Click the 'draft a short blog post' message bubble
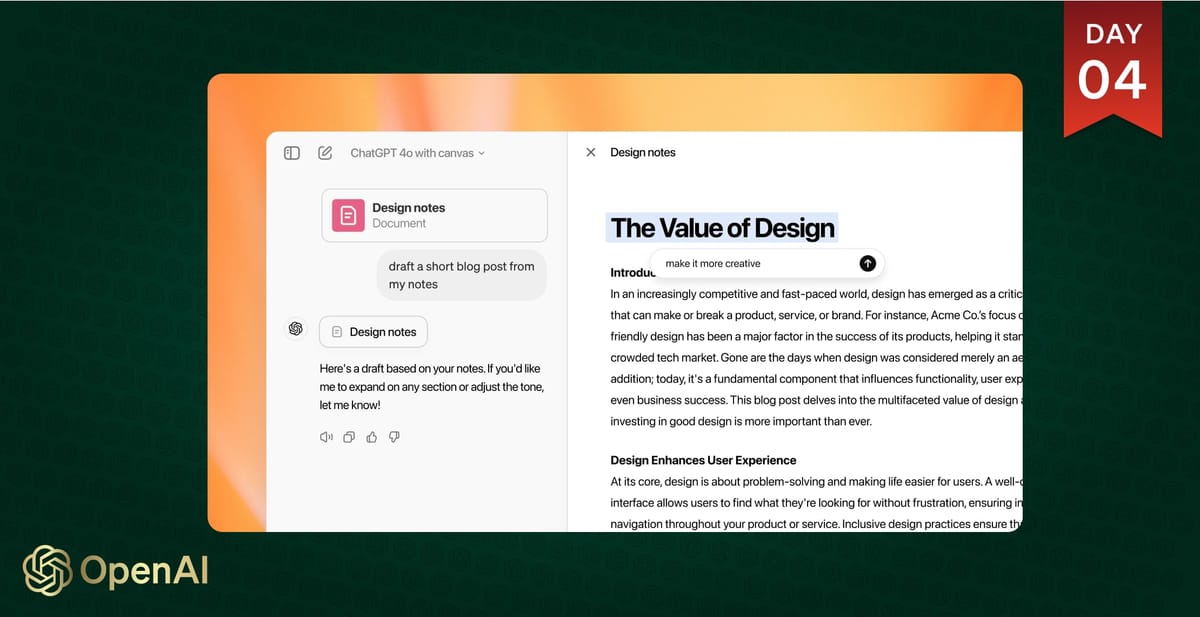The width and height of the screenshot is (1200, 617). coord(462,275)
